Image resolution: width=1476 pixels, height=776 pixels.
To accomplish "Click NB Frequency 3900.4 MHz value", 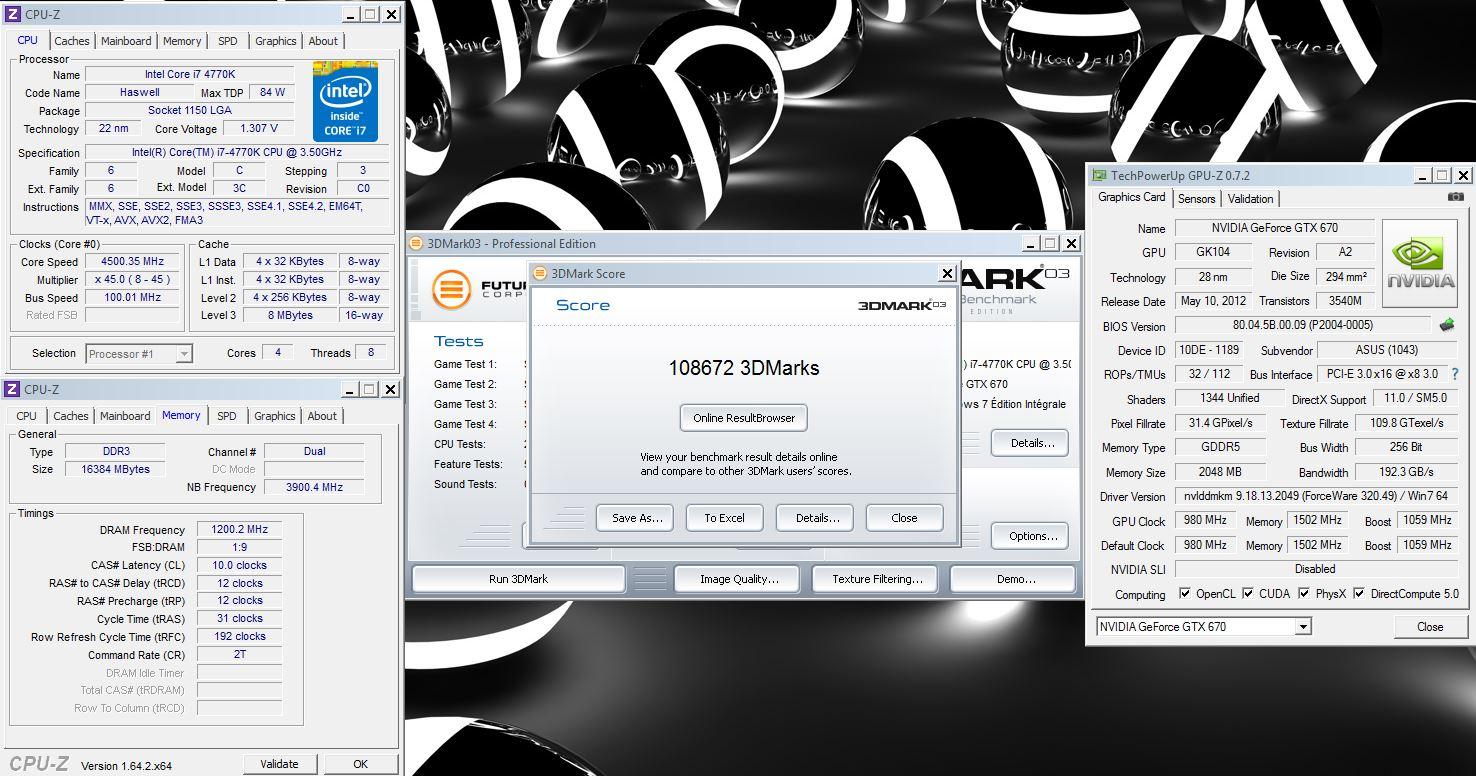I will pyautogui.click(x=314, y=487).
